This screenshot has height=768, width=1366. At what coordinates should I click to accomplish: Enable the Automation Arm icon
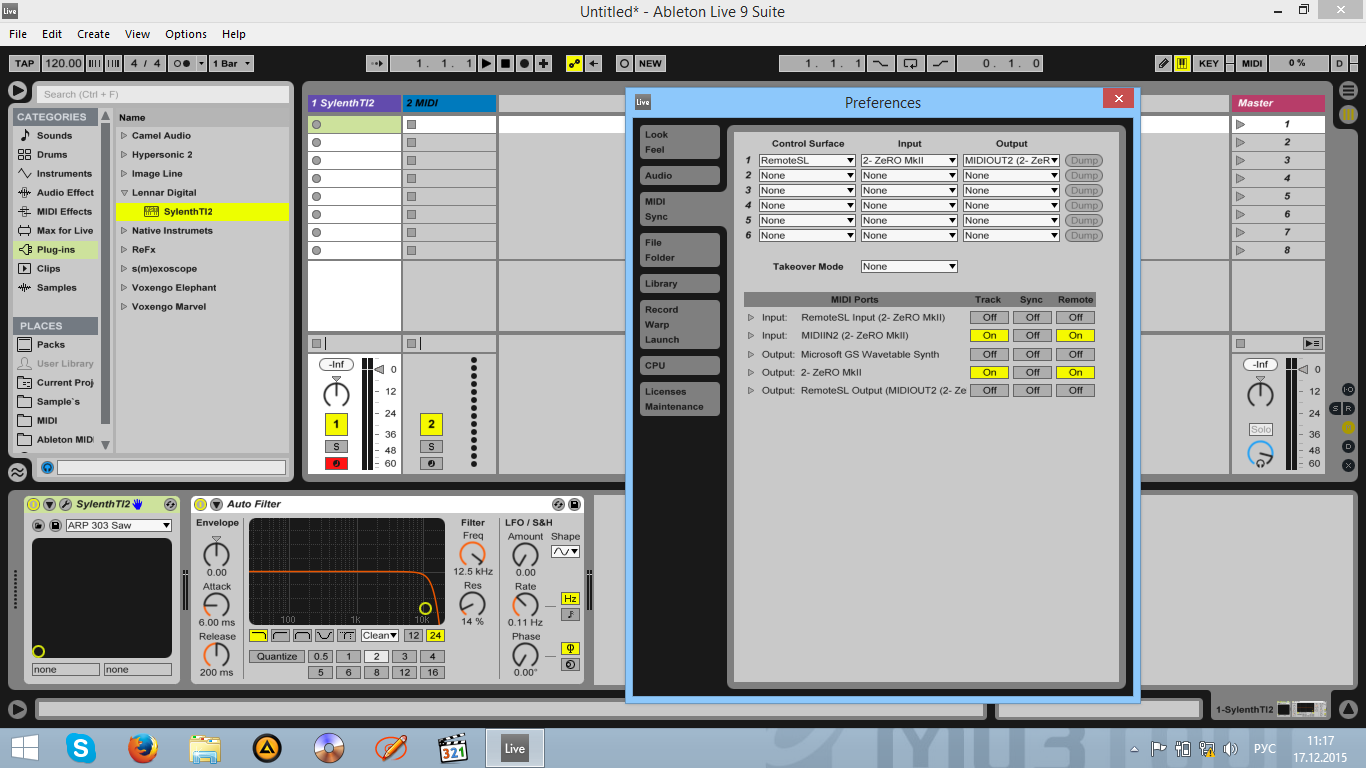tap(574, 63)
